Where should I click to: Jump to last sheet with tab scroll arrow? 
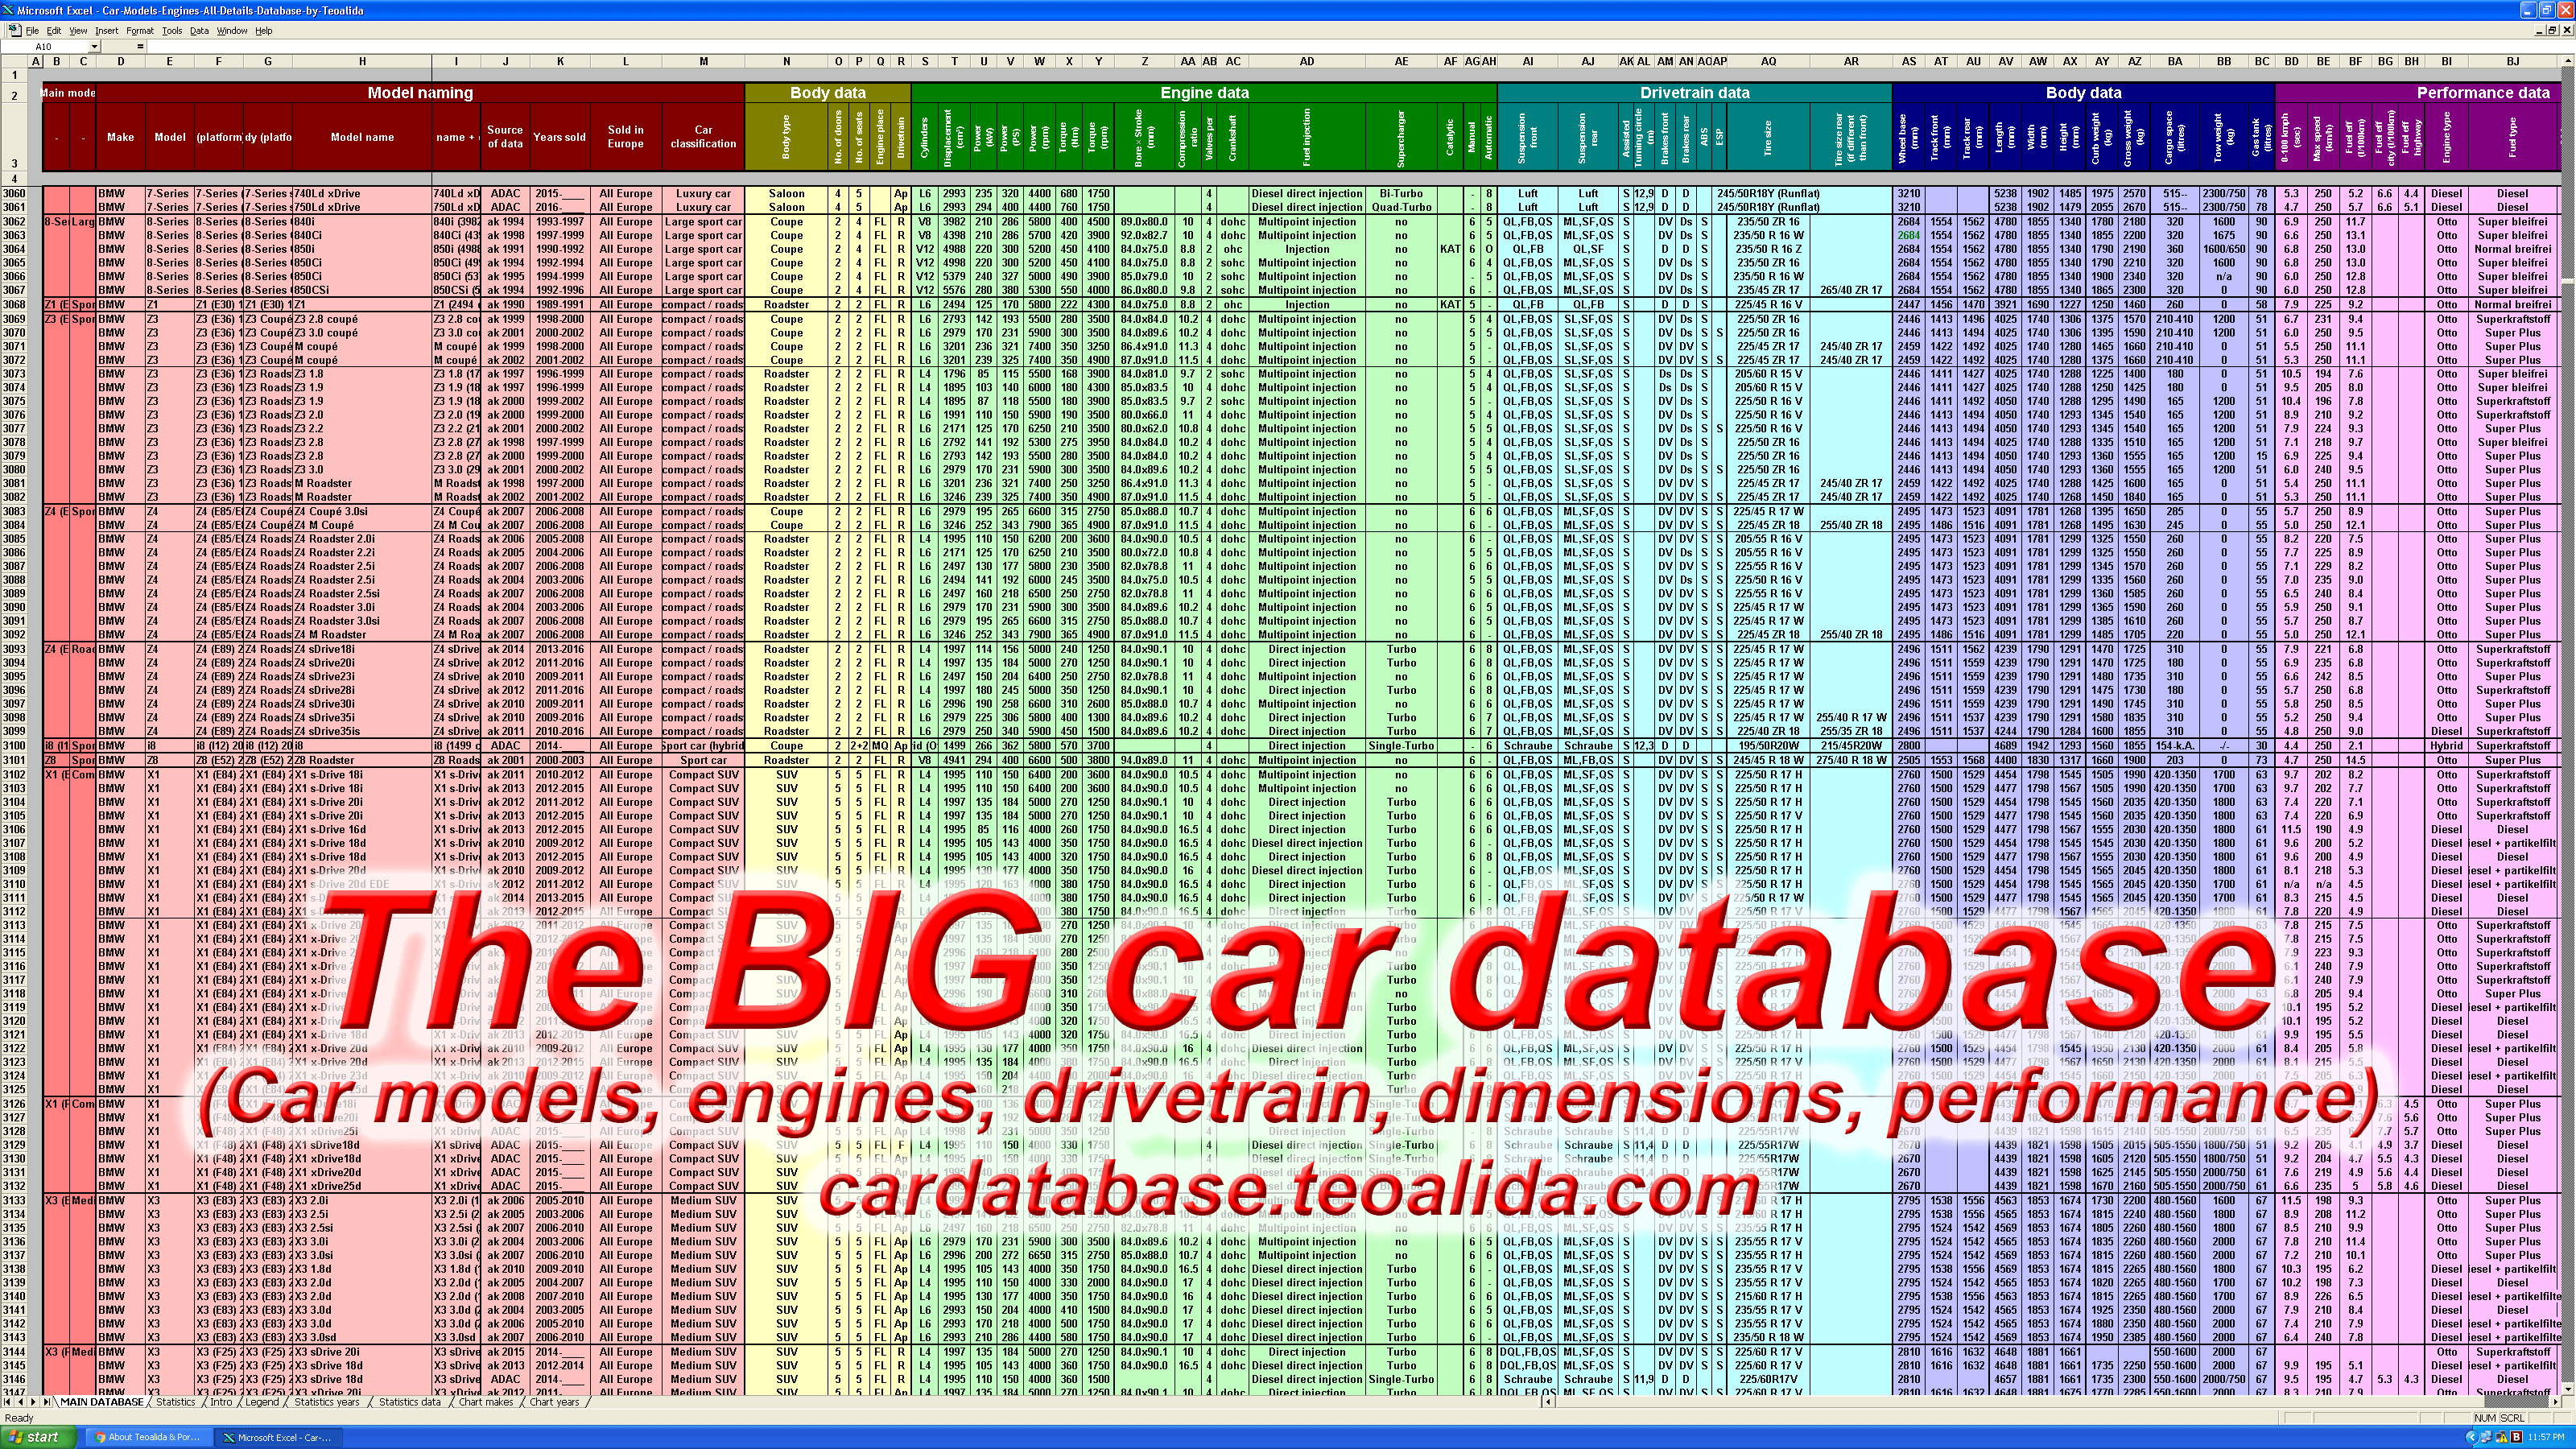[46, 1402]
